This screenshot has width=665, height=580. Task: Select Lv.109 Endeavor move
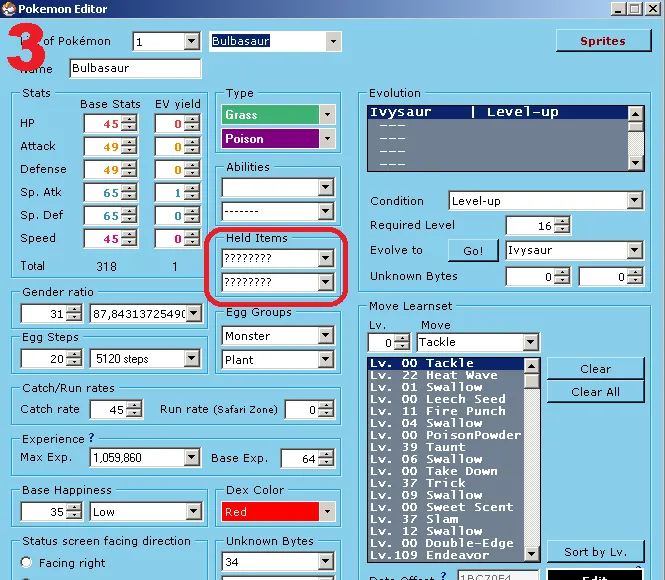(446, 555)
